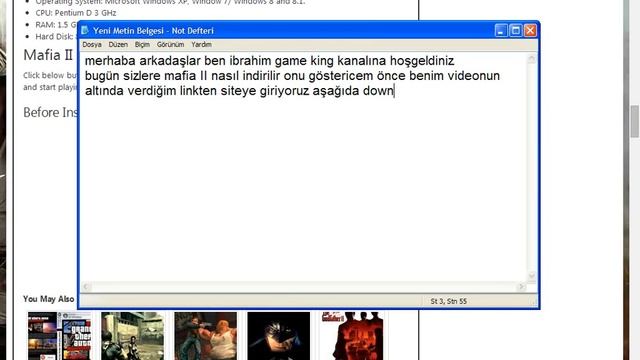Click in the Notepad text area after 'down'
Image resolution: width=640 pixels, height=360 pixels.
396,91
